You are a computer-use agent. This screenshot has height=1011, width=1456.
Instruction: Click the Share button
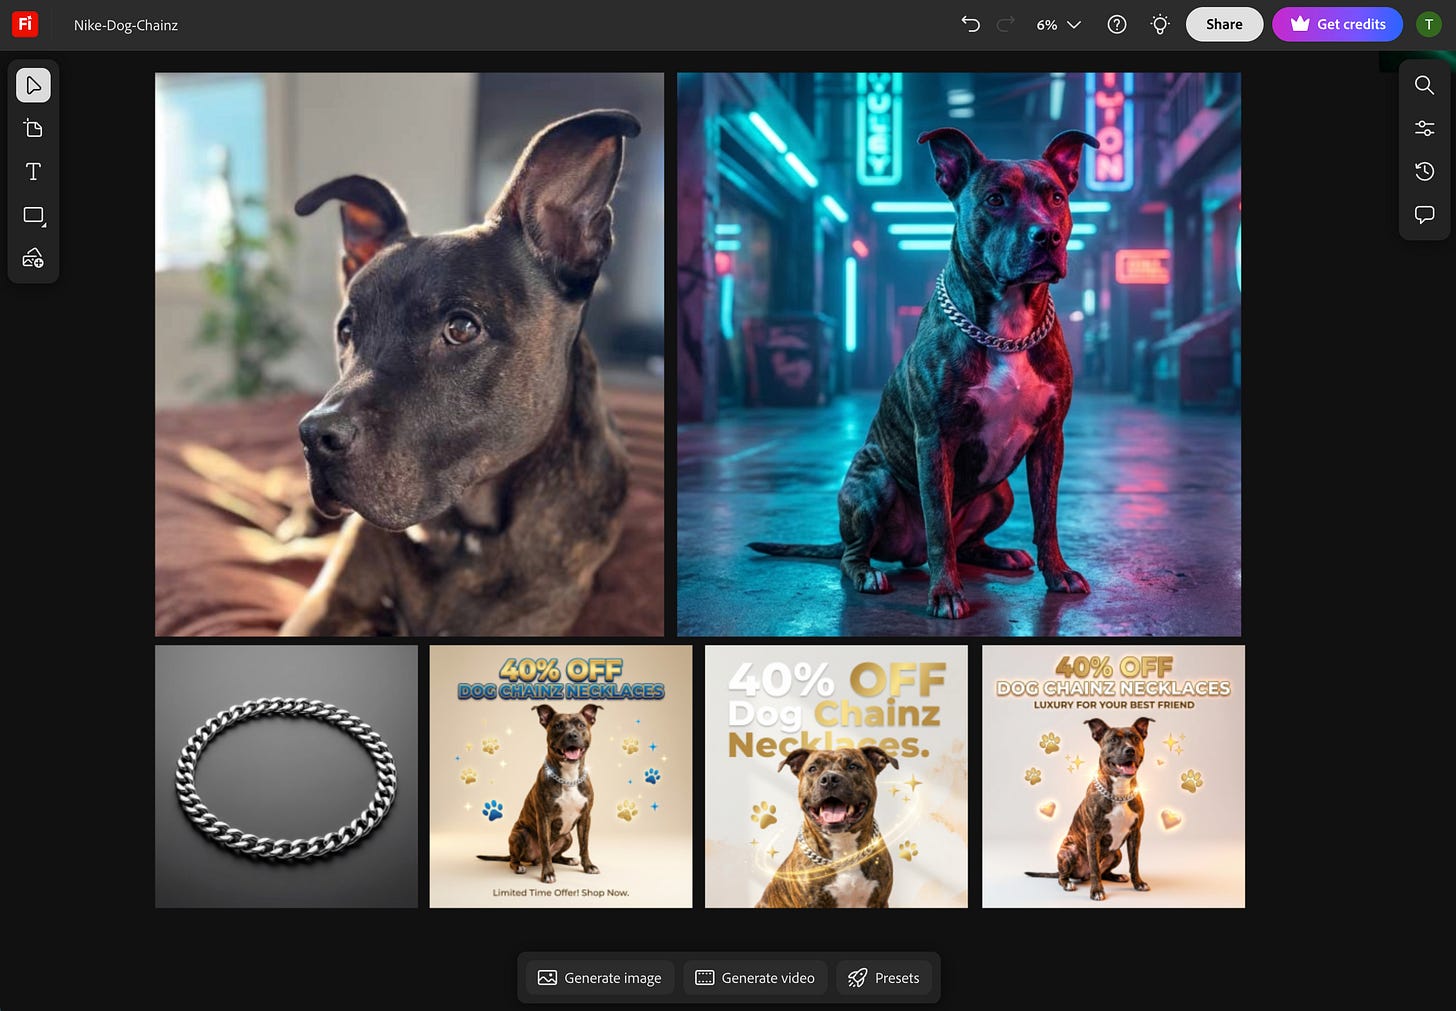(x=1224, y=24)
